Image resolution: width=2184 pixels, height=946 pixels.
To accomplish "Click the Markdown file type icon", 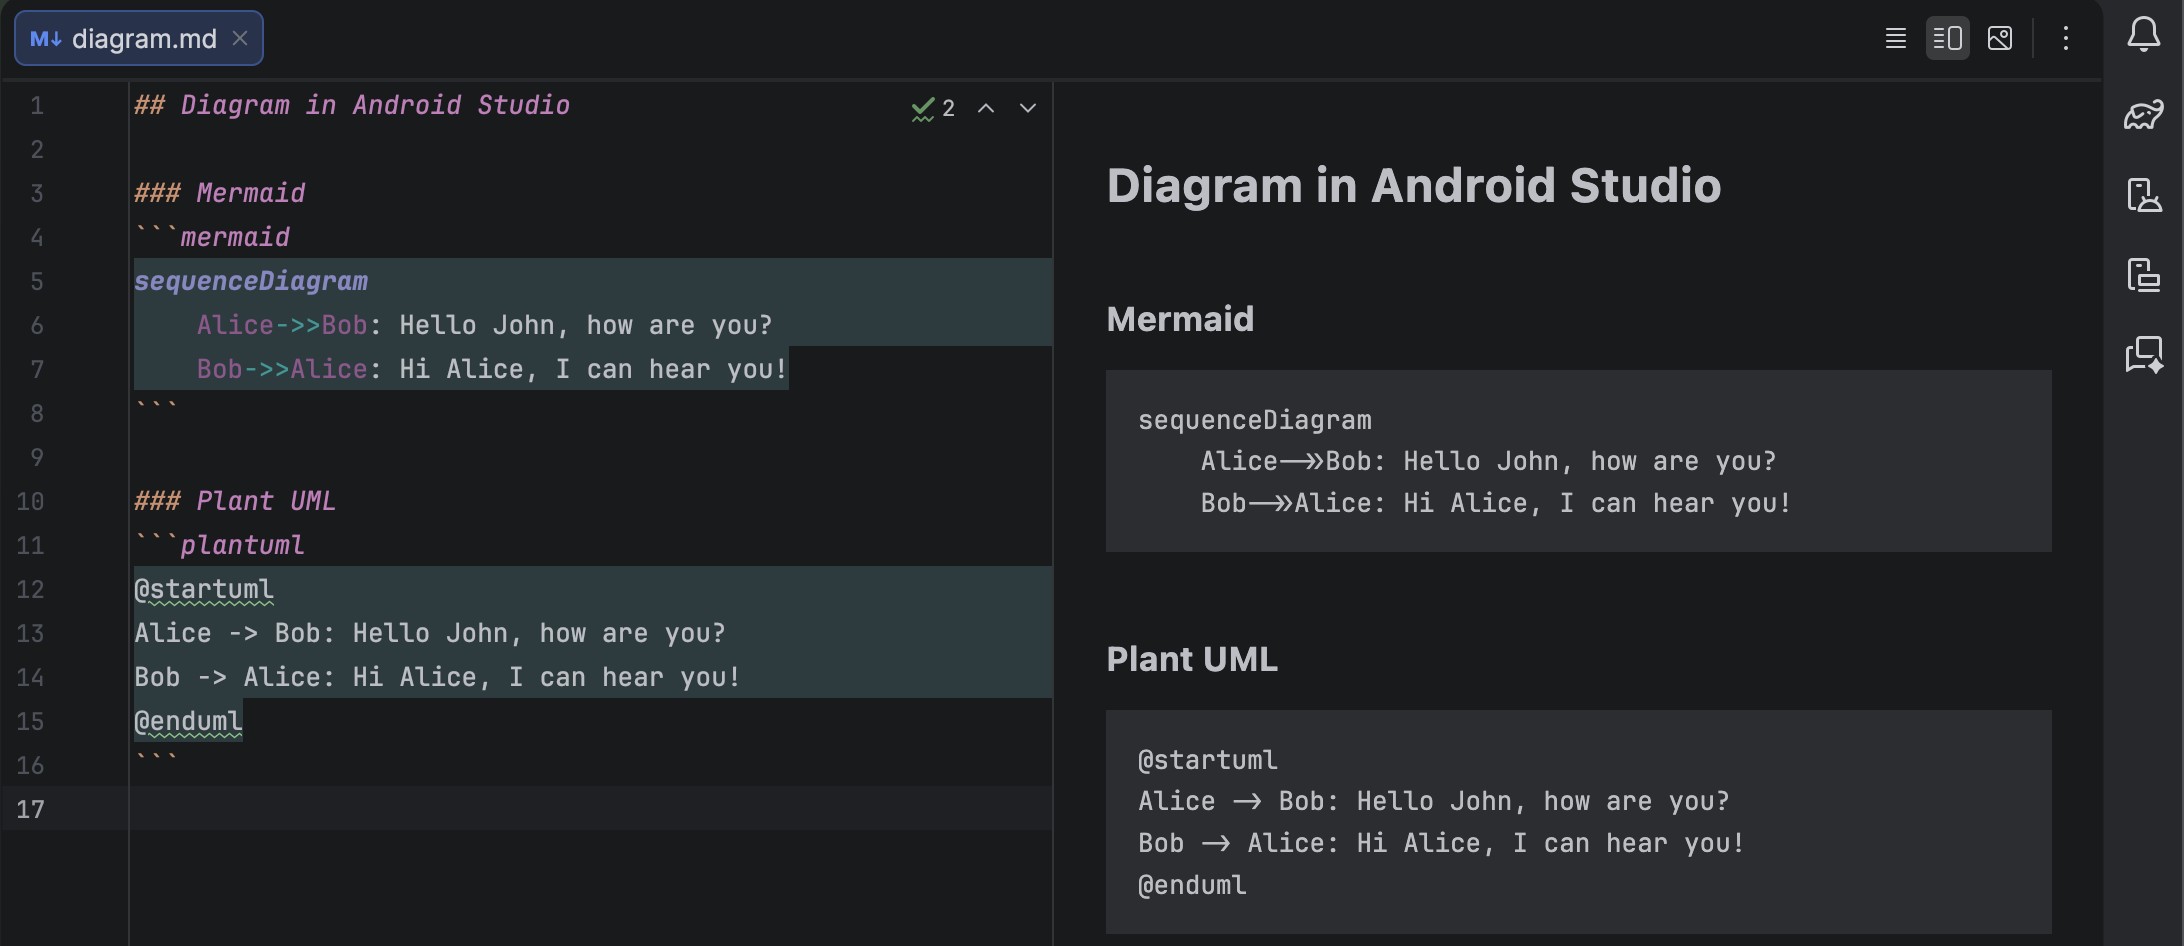I will coord(46,39).
